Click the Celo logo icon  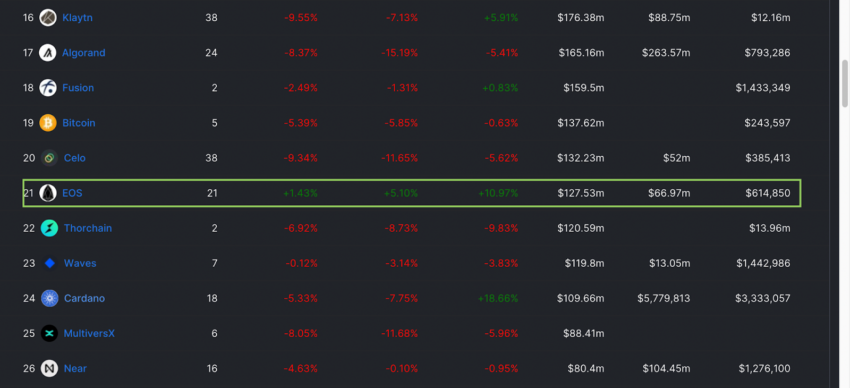point(49,158)
